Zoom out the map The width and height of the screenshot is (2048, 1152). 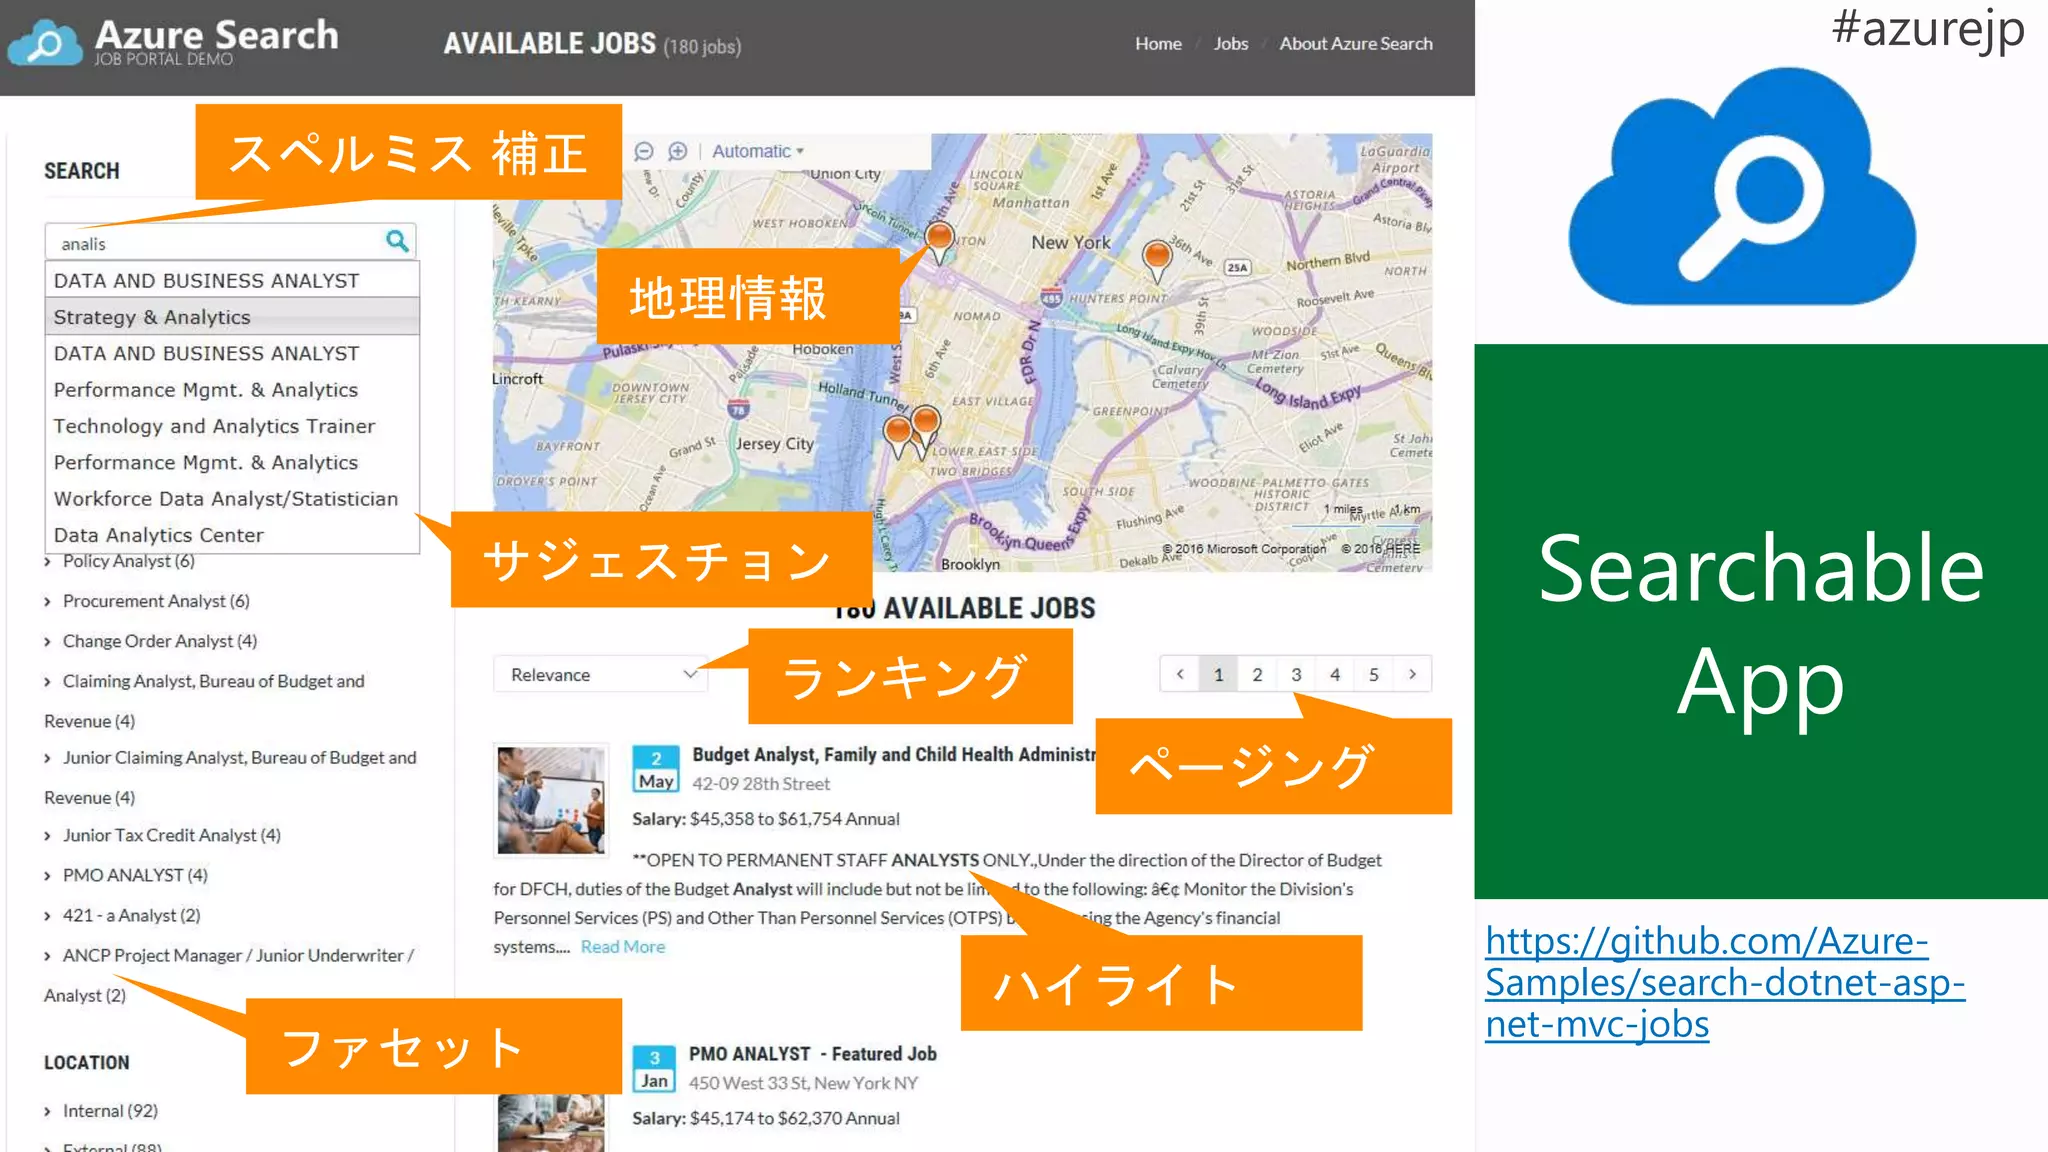coord(644,151)
